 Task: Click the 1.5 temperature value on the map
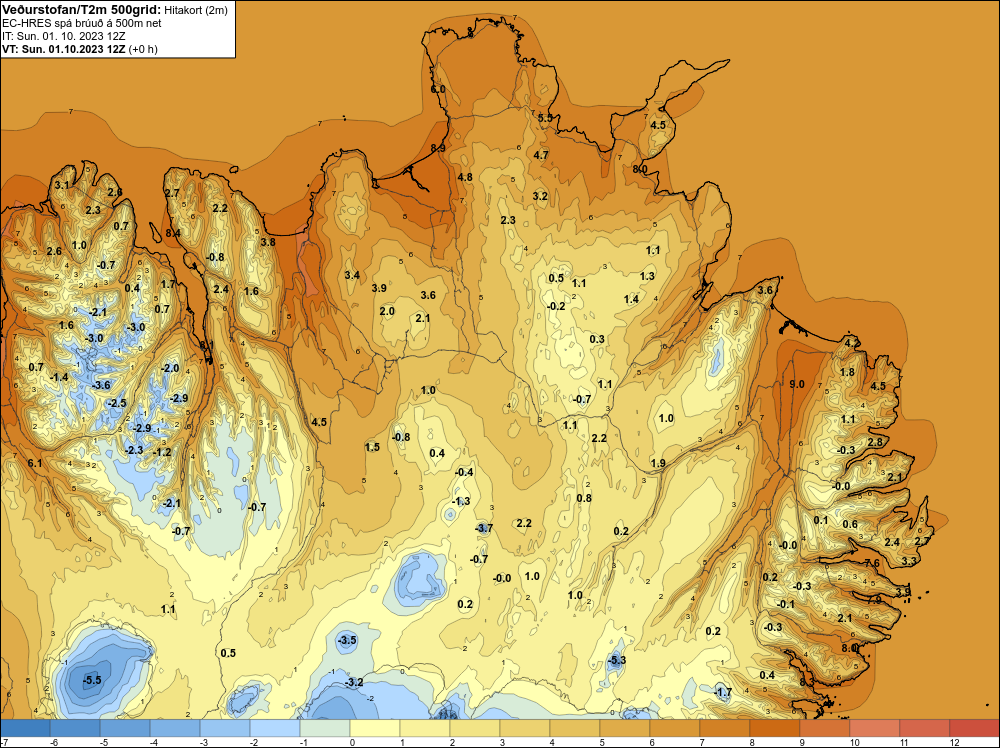tap(372, 448)
